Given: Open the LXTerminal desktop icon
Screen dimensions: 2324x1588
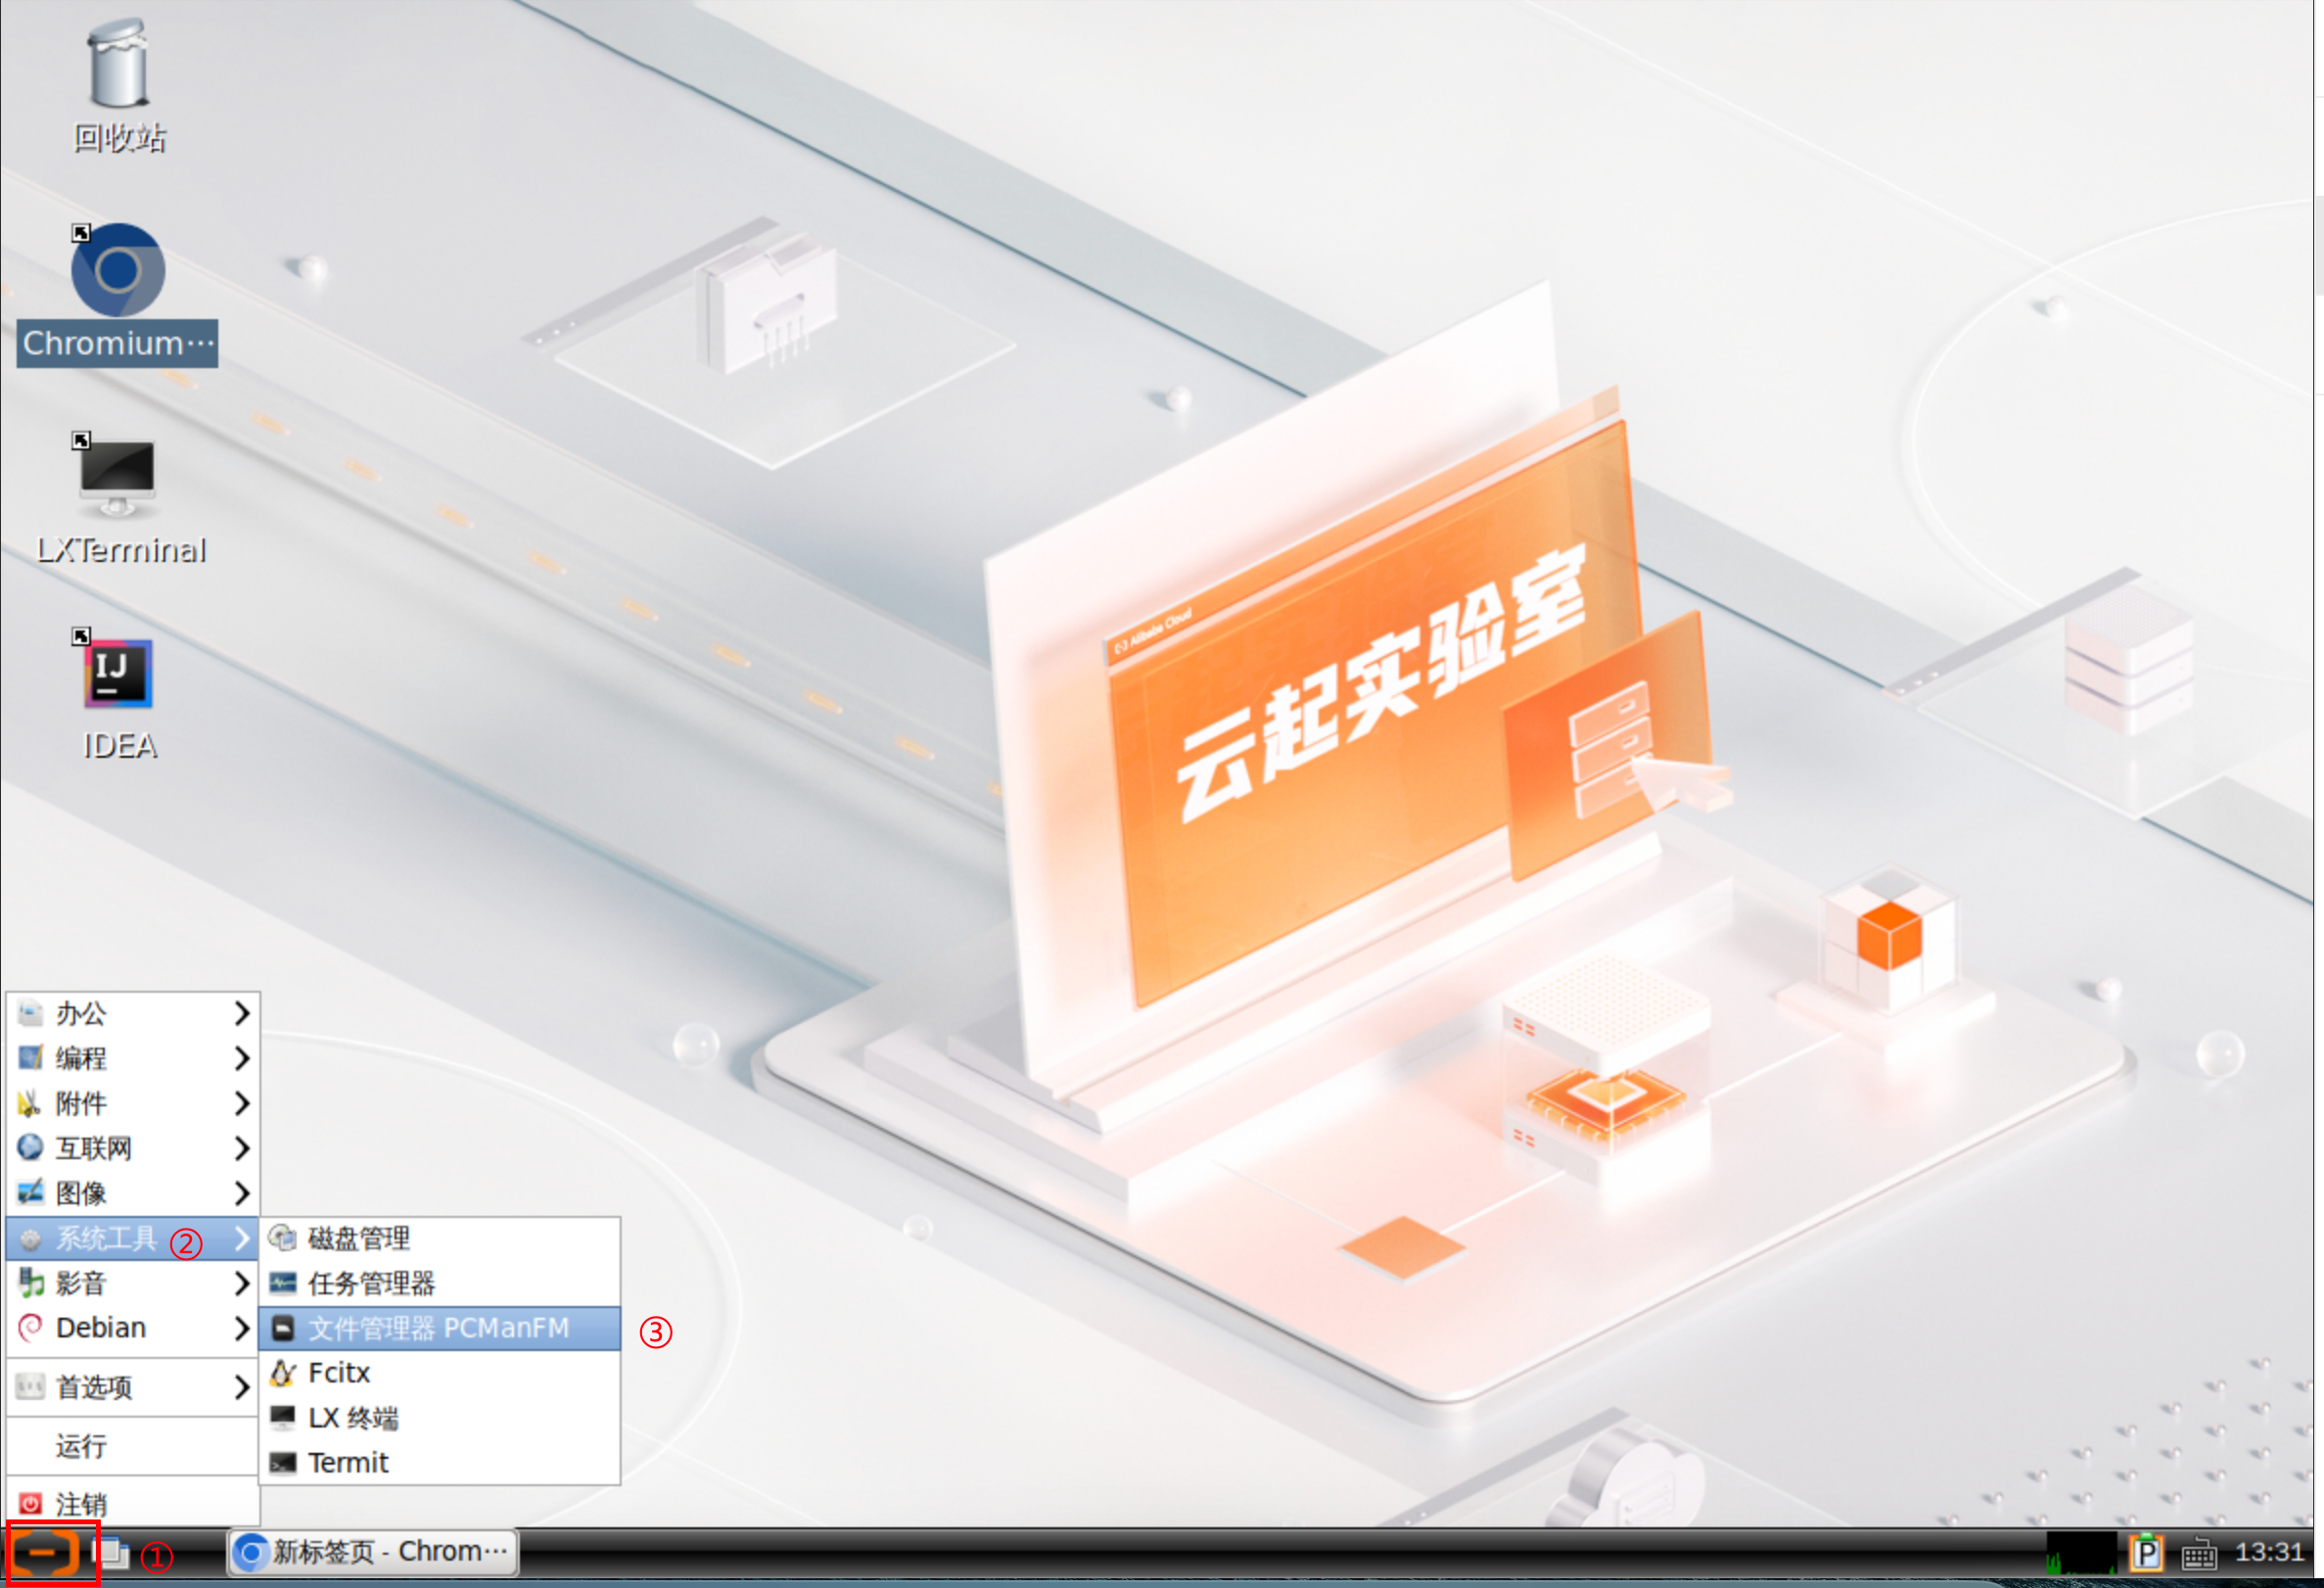Looking at the screenshot, I should [118, 474].
